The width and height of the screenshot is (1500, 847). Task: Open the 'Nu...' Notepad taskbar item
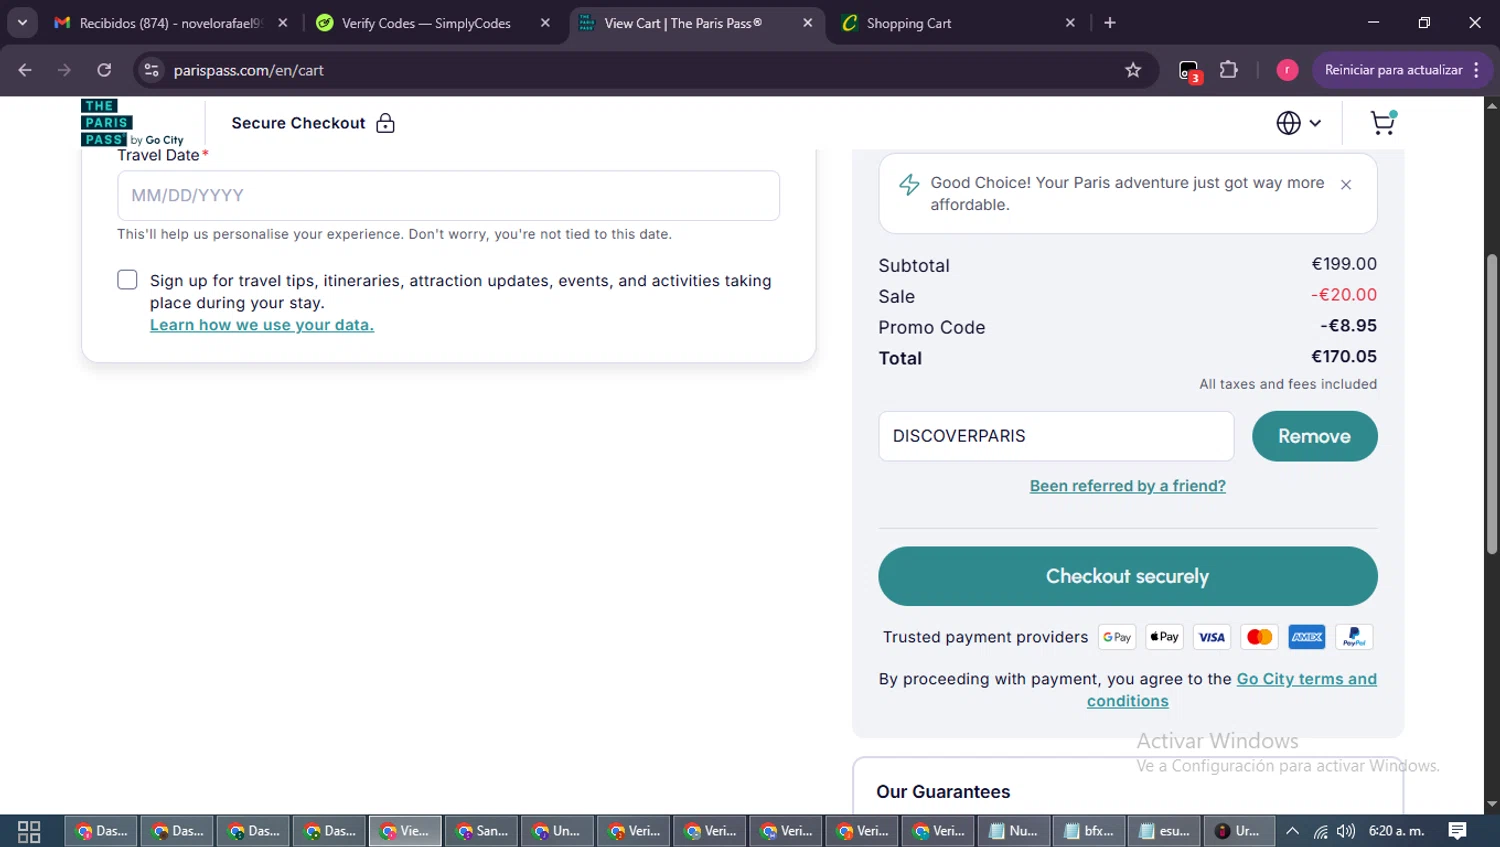[x=1012, y=831]
